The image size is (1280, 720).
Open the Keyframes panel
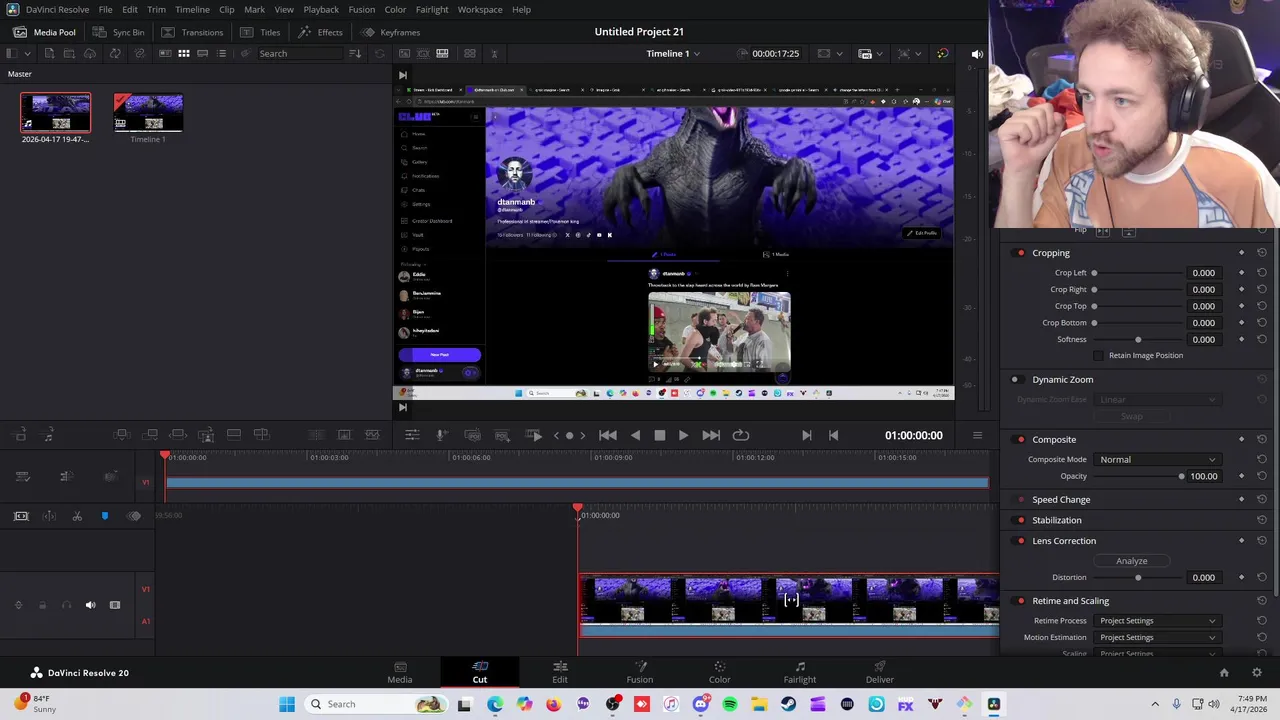coord(390,32)
